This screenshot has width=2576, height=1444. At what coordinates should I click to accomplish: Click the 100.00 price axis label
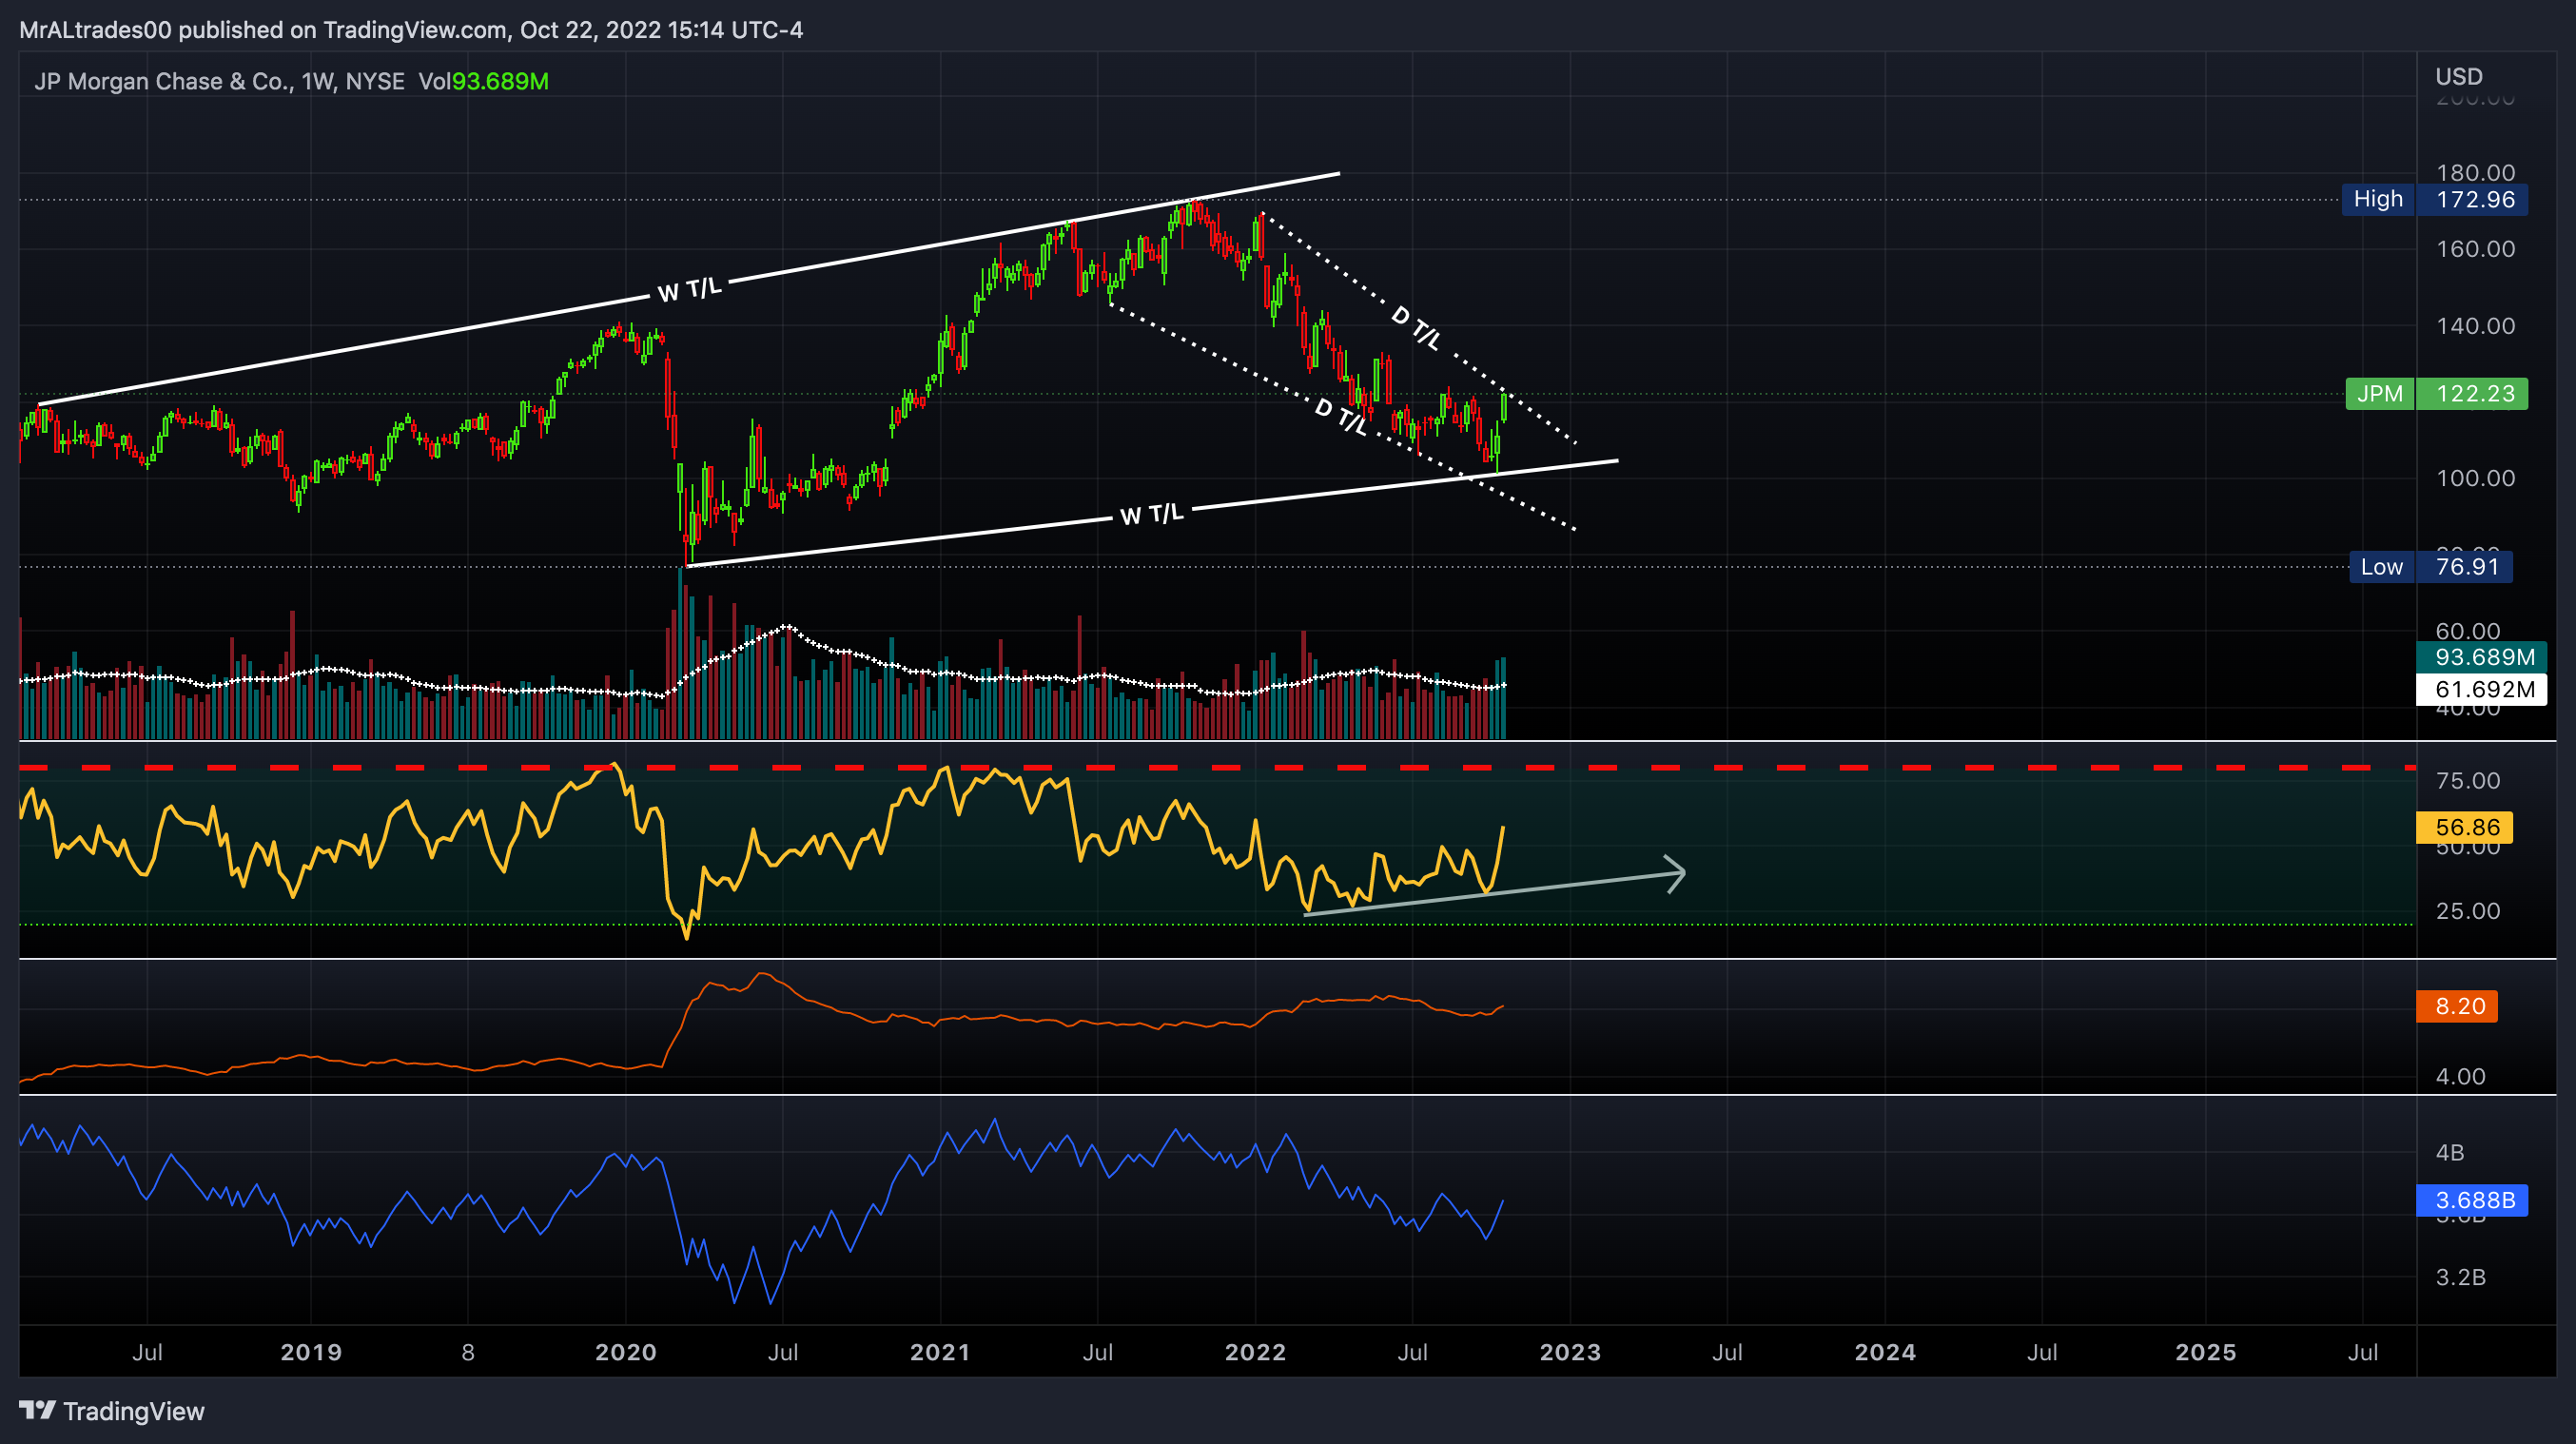click(2475, 478)
